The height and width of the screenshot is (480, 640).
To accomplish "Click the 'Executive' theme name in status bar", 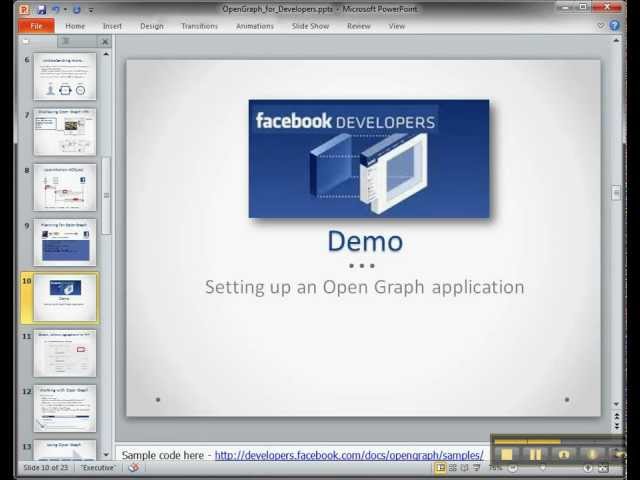I will pos(98,468).
